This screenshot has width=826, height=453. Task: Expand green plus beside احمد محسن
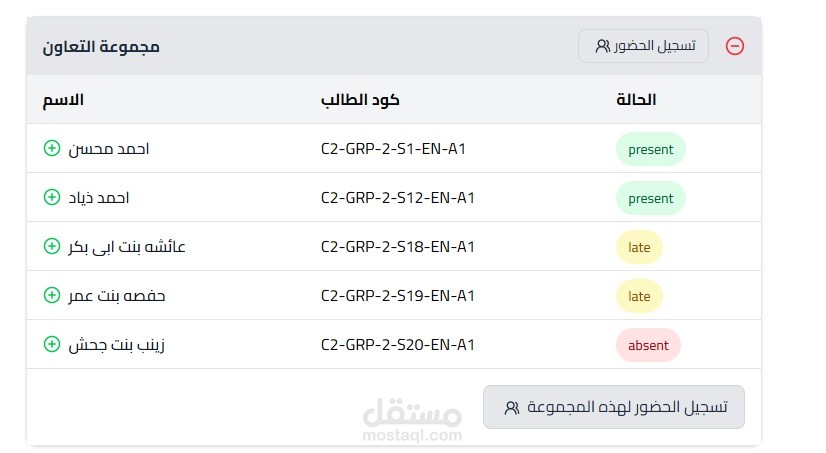tap(52, 148)
